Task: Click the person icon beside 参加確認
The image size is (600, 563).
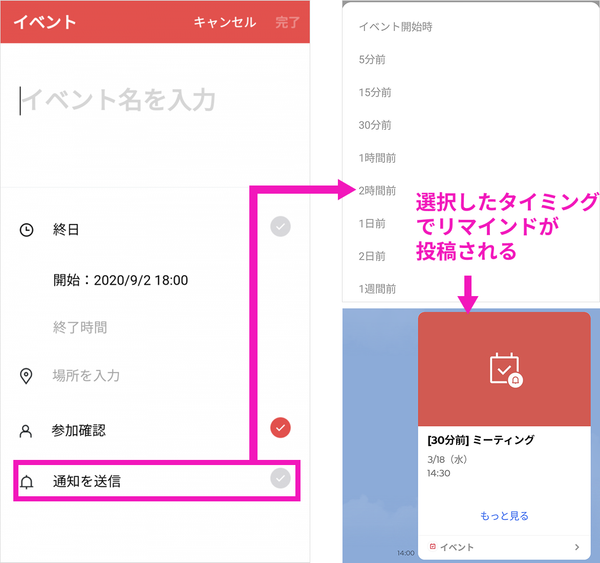Action: pyautogui.click(x=26, y=431)
